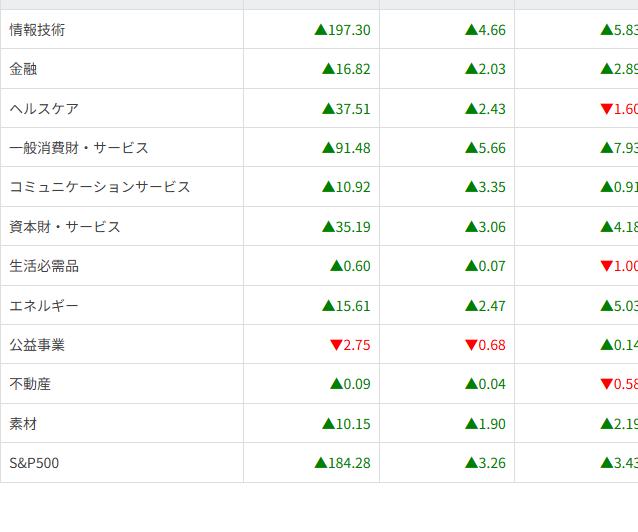Image resolution: width=638 pixels, height=532 pixels.
Task: Choose the コミュニケーションサービス row label
Action: [100, 187]
